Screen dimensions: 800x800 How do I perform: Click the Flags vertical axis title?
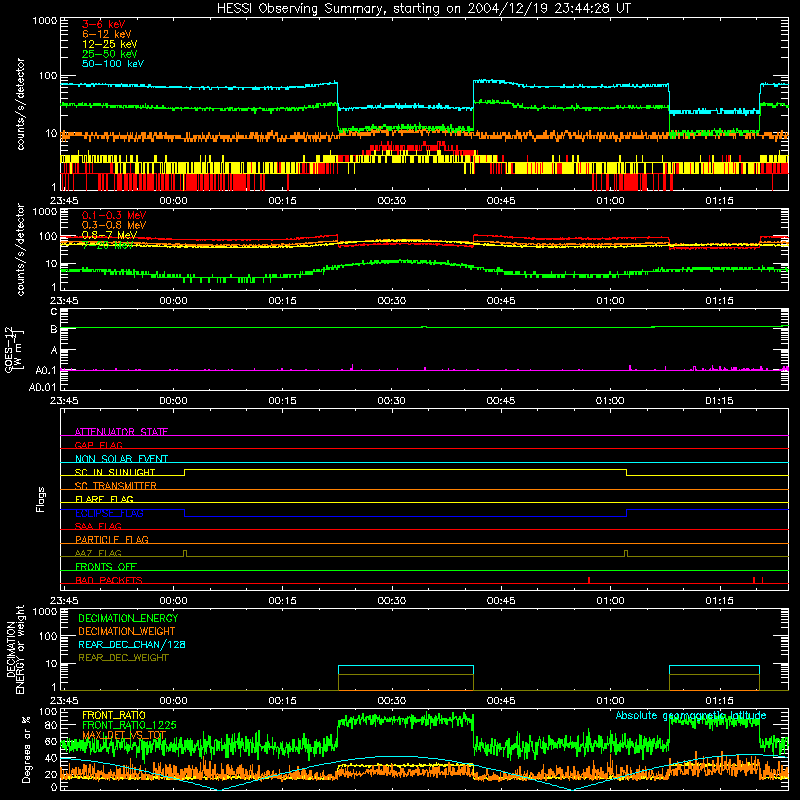point(41,499)
